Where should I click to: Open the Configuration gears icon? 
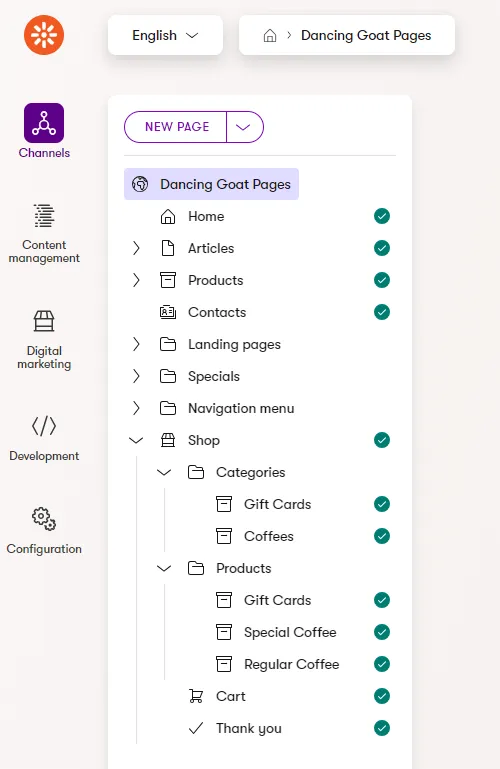coord(44,518)
